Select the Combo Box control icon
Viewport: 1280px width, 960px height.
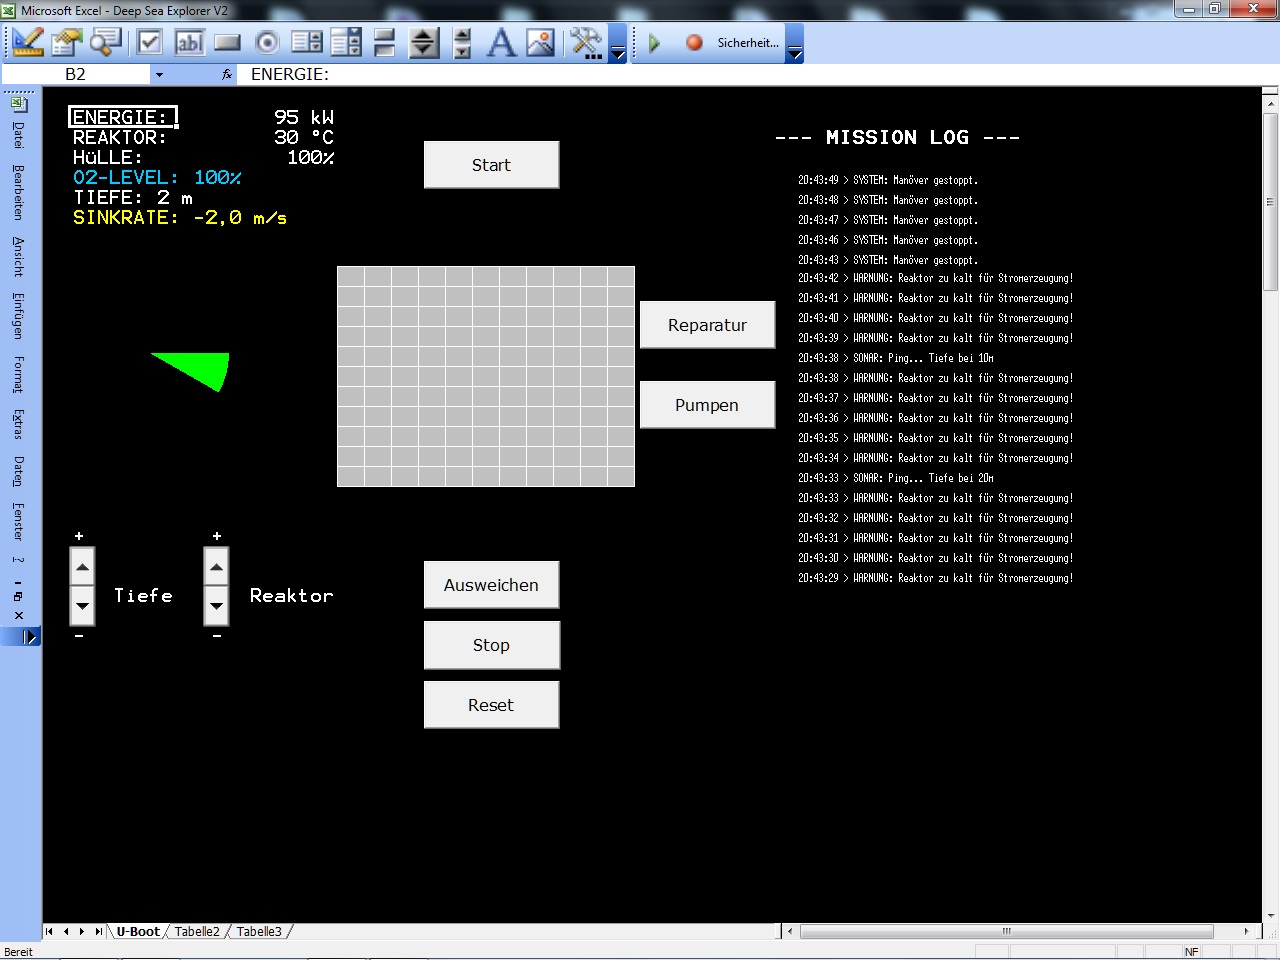point(346,43)
